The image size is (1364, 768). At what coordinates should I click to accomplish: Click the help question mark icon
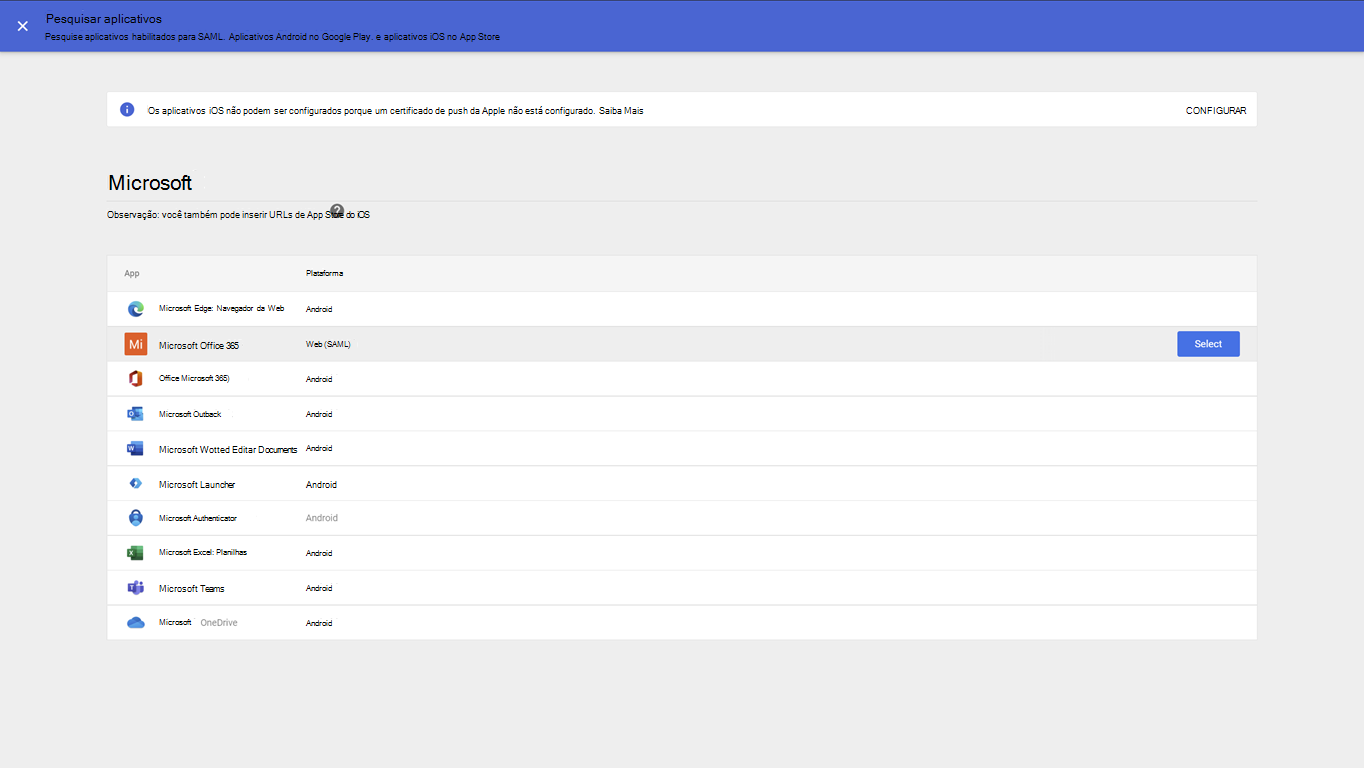[337, 210]
